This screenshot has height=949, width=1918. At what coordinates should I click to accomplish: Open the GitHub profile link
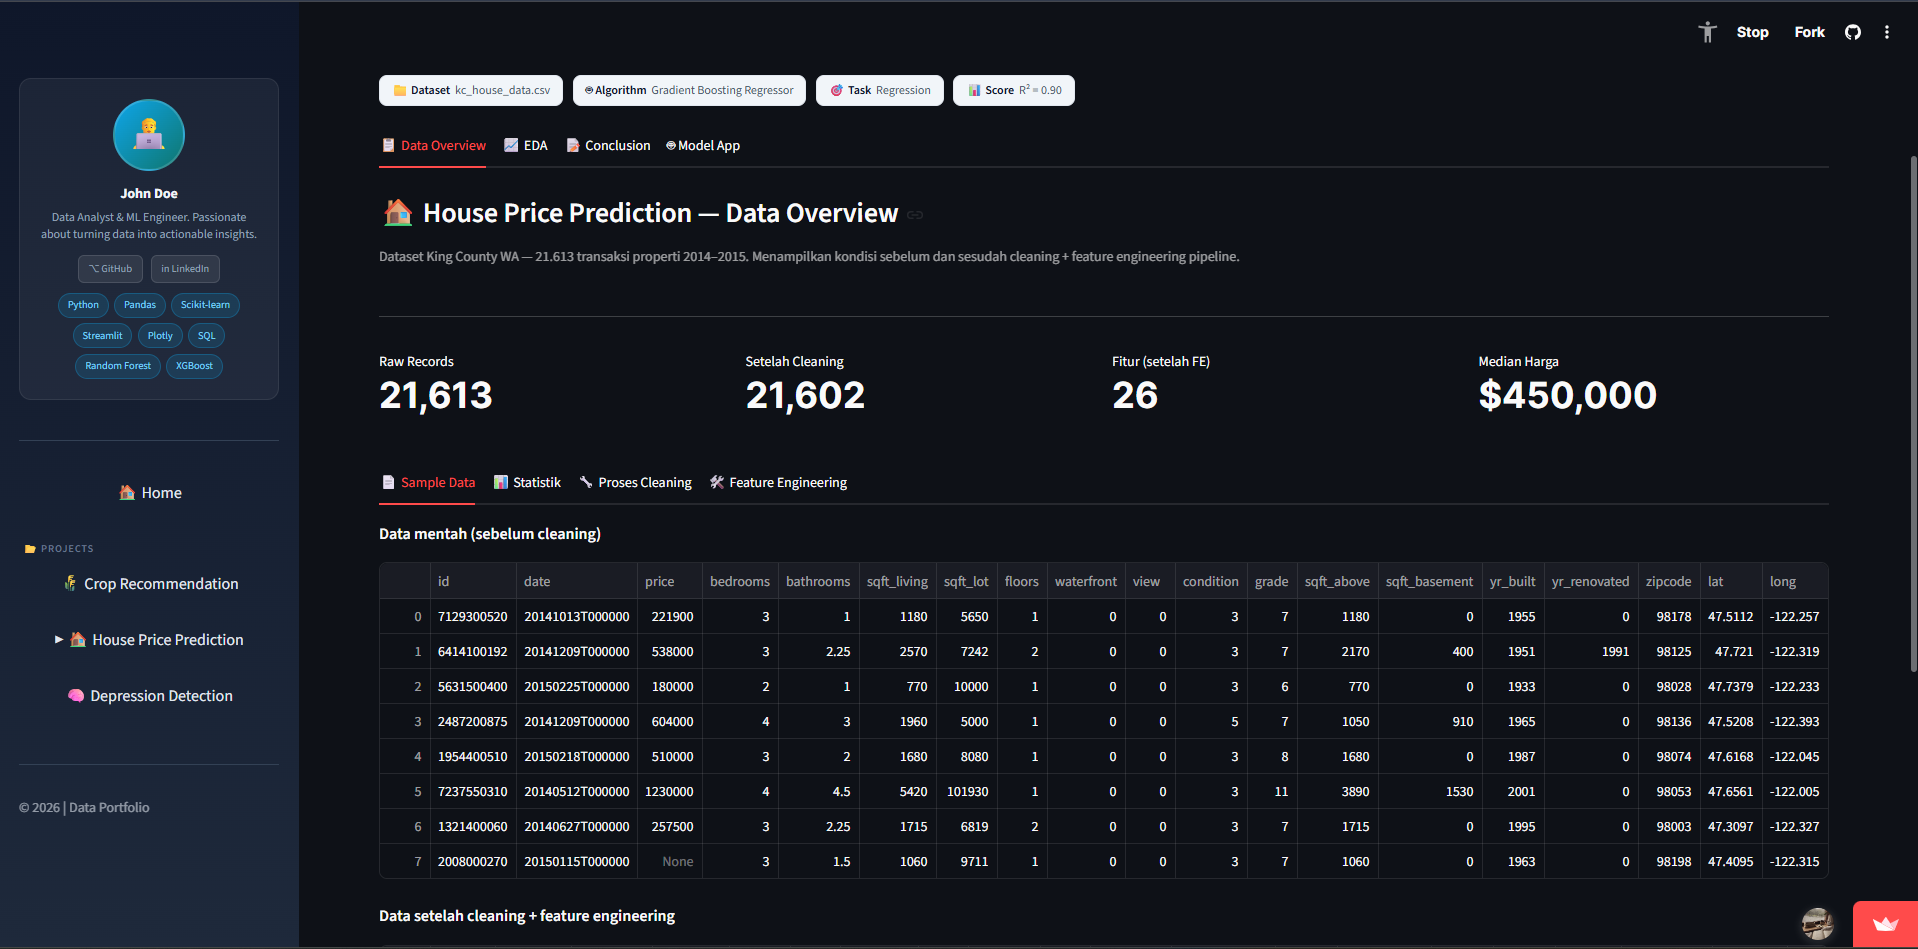tap(110, 269)
